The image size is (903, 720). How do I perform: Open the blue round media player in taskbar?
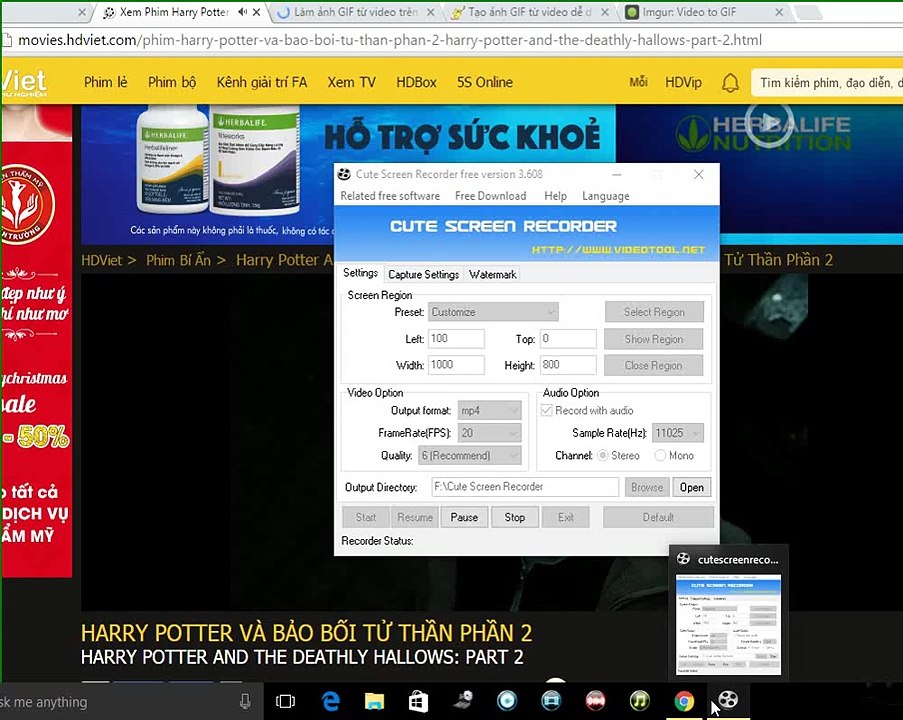[507, 700]
